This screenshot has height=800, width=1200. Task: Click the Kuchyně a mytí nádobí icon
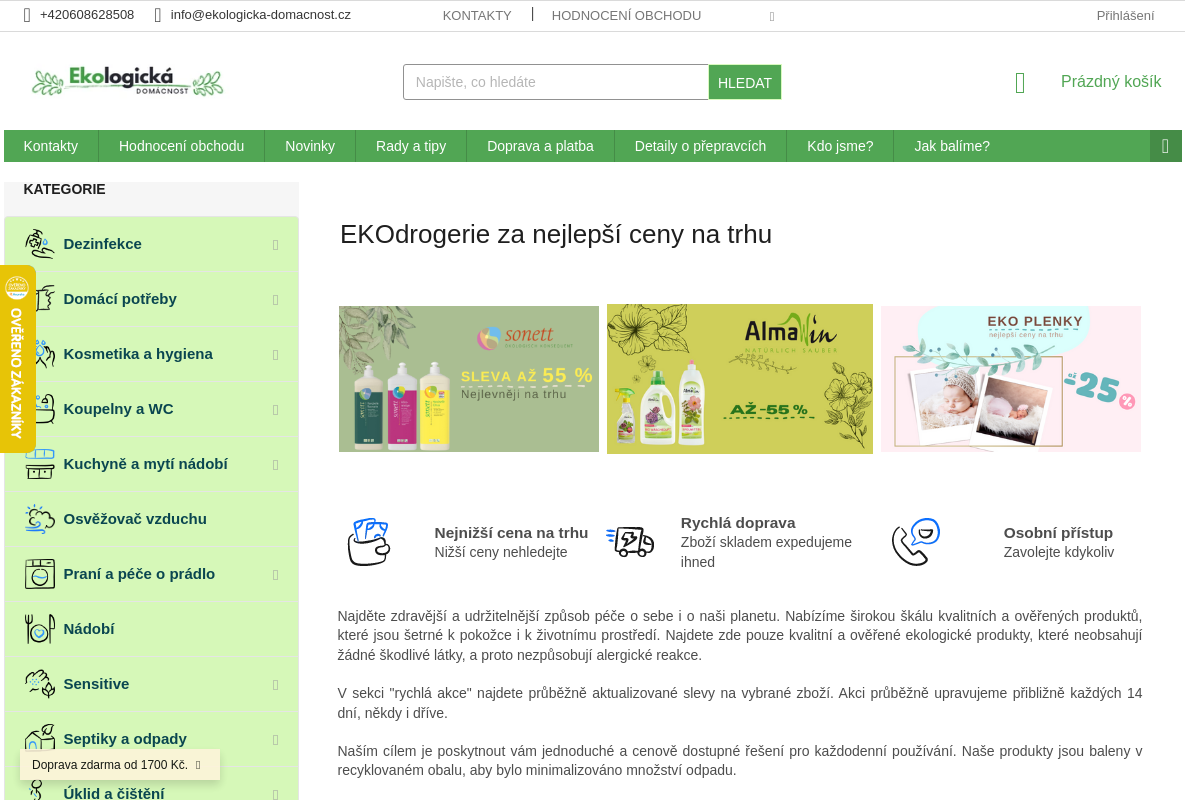click(x=40, y=464)
